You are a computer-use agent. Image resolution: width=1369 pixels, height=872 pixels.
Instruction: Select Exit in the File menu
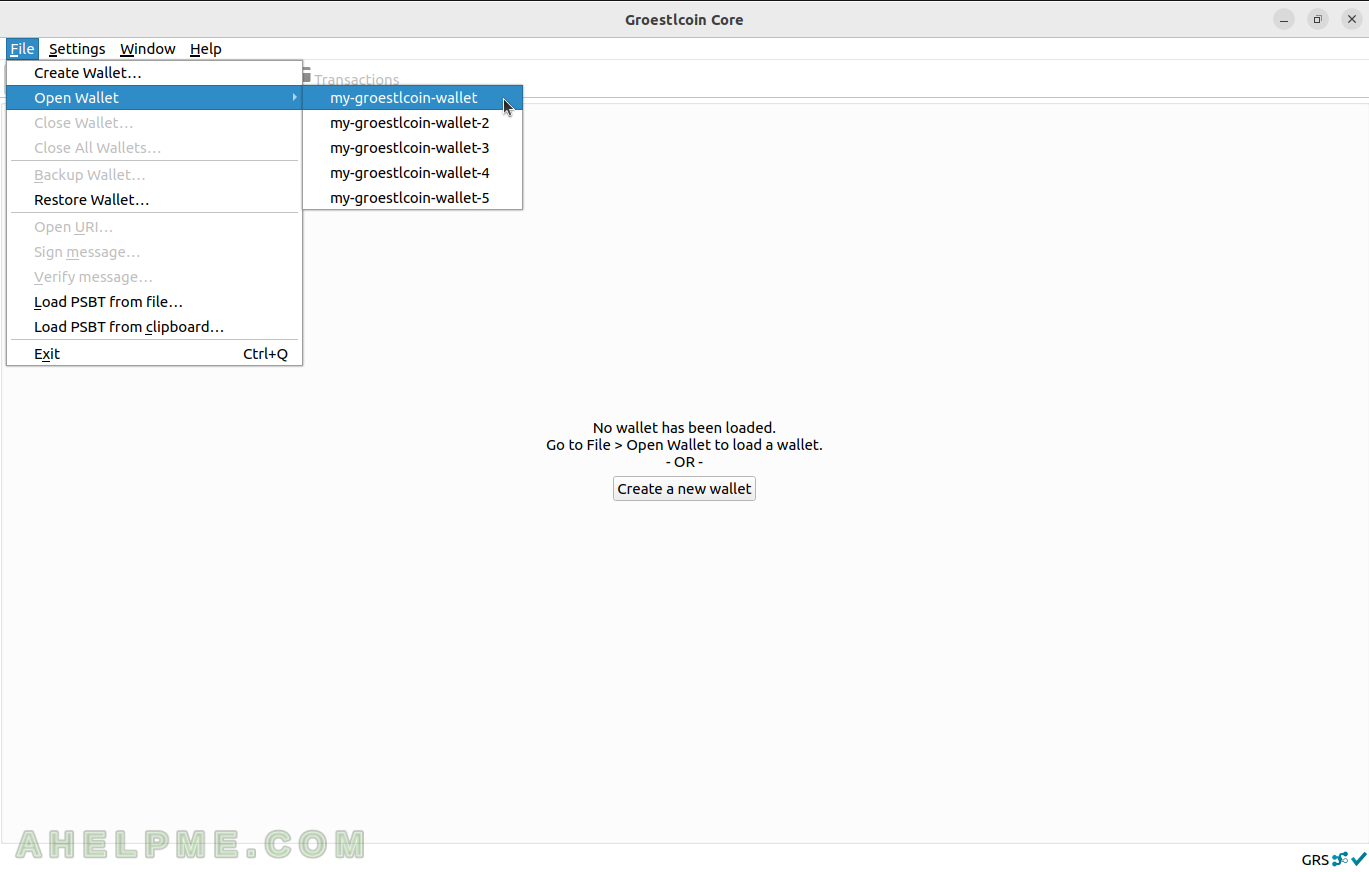(154, 354)
